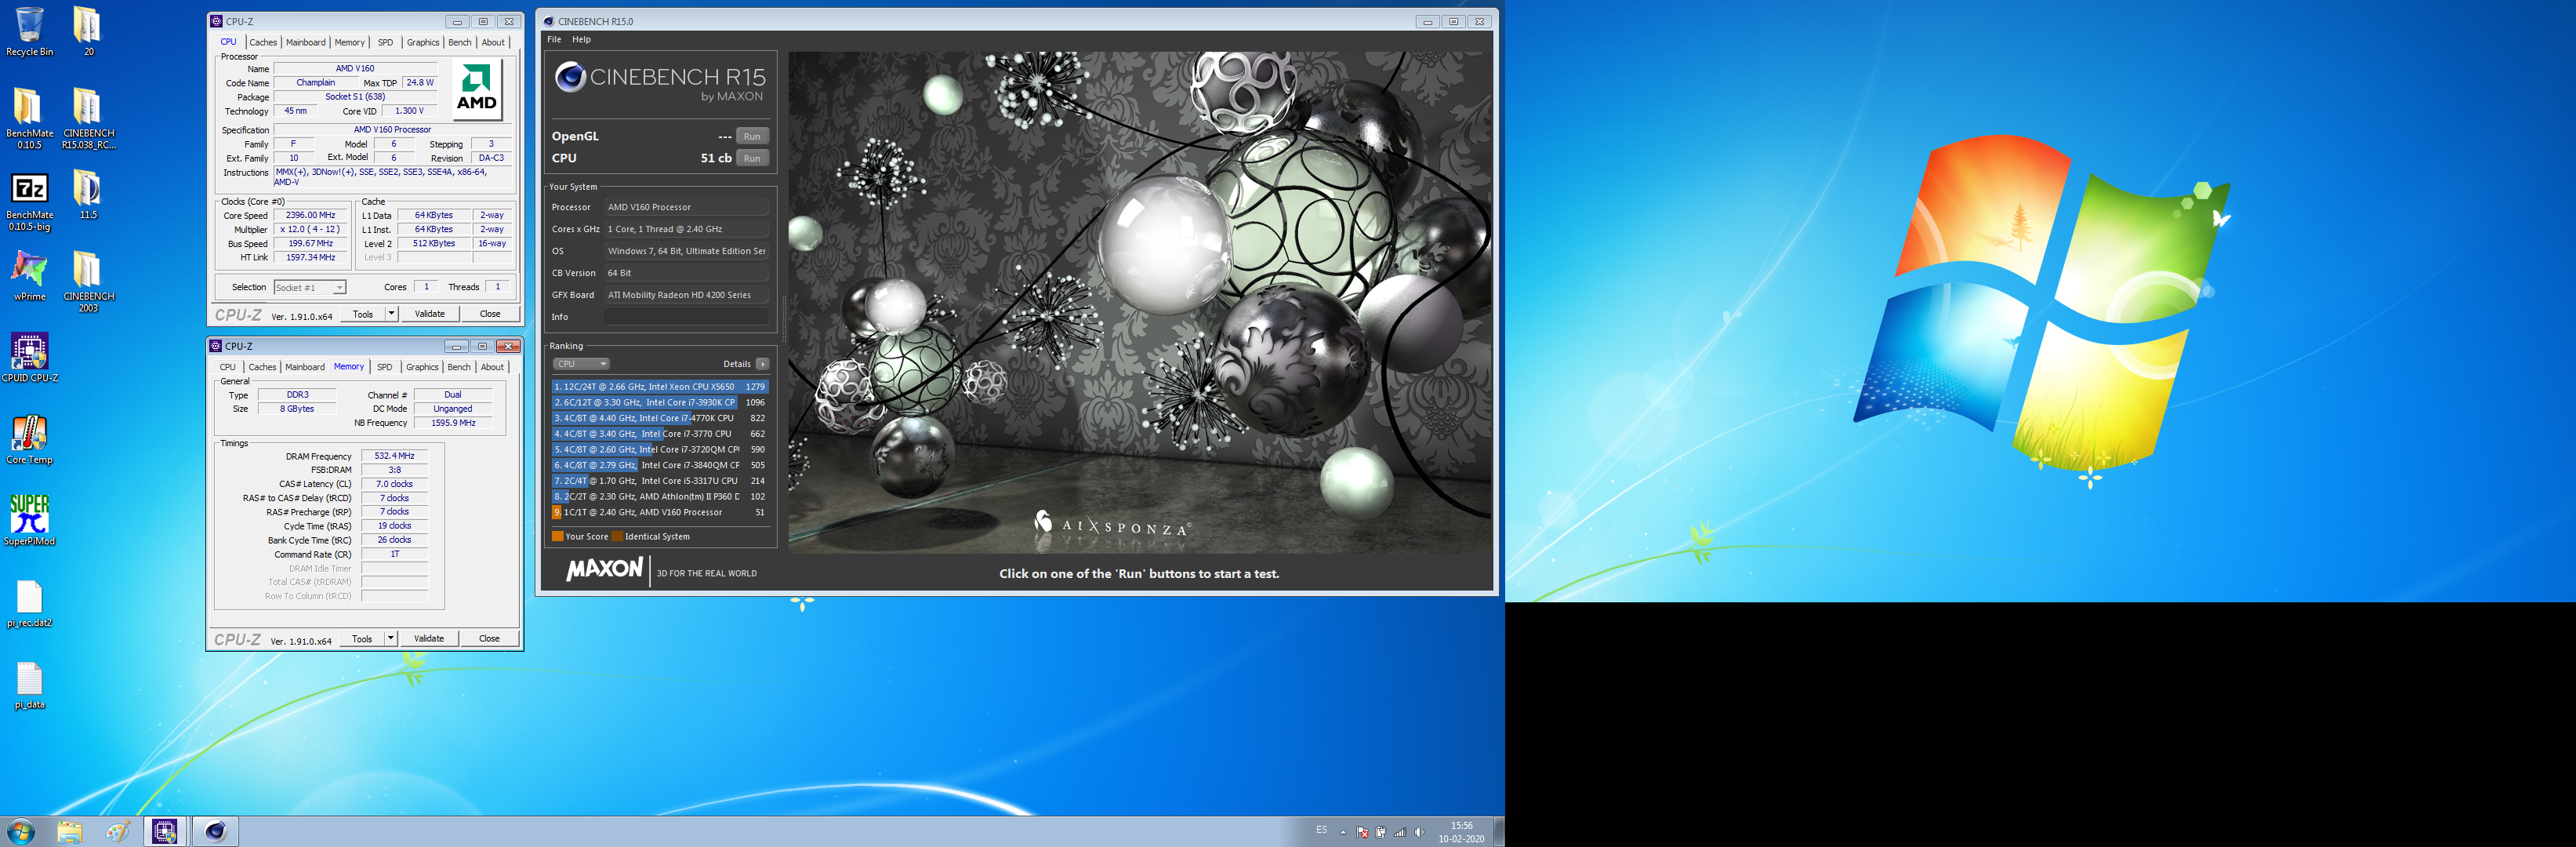Switch to CPU-Z via taskbar button
This screenshot has height=847, width=2576.
pyautogui.click(x=165, y=831)
